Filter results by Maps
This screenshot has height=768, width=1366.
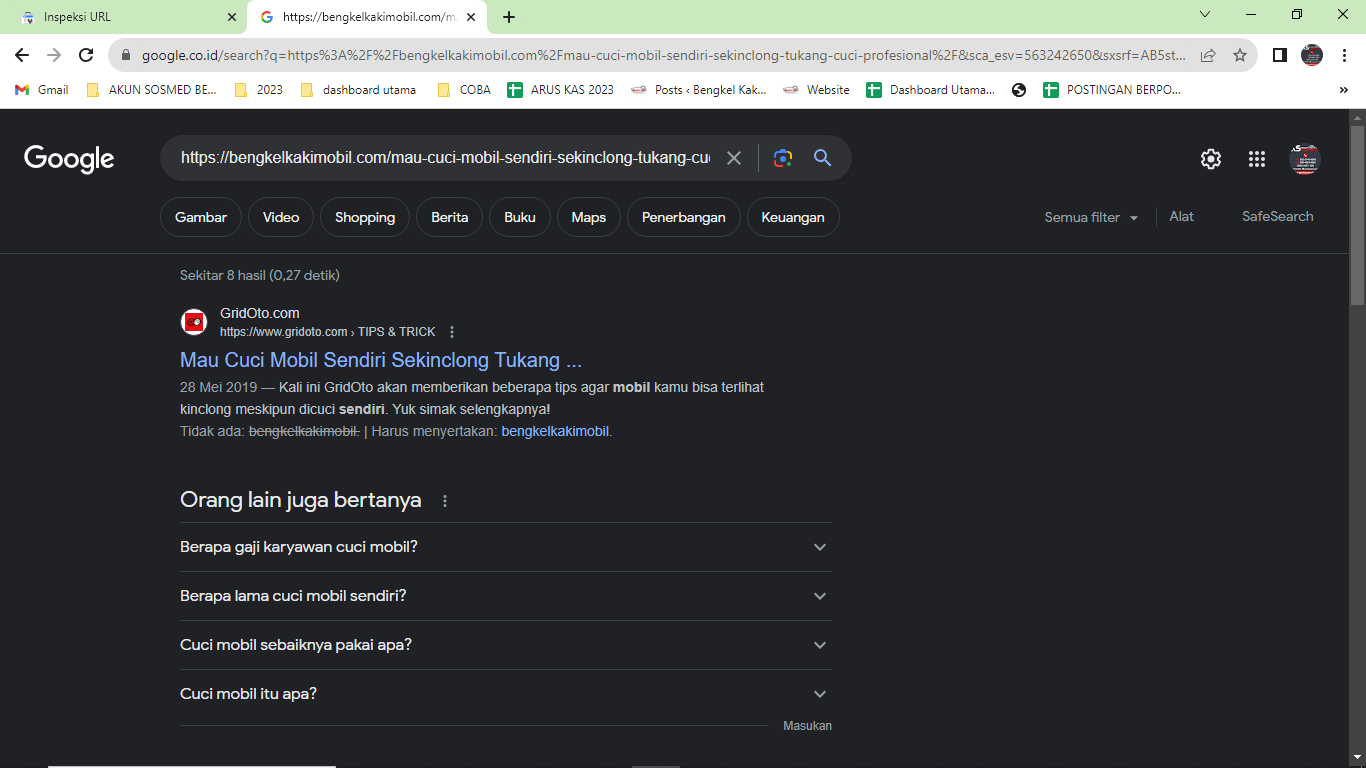click(x=589, y=217)
